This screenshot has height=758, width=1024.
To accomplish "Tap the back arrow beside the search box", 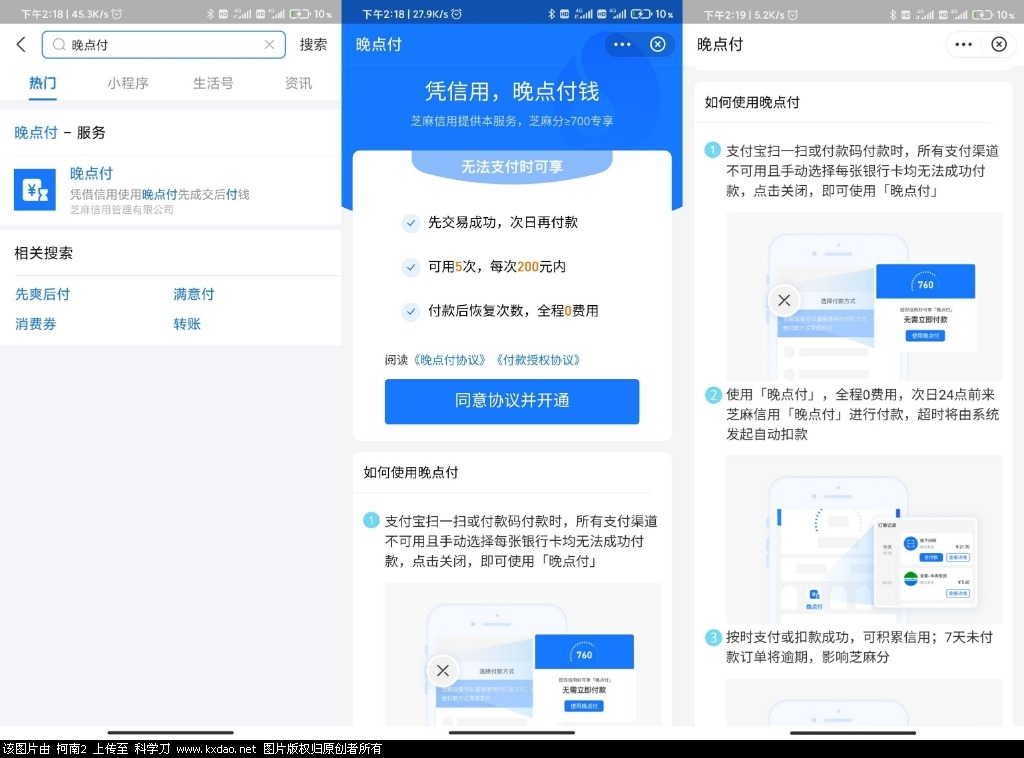I will point(21,44).
